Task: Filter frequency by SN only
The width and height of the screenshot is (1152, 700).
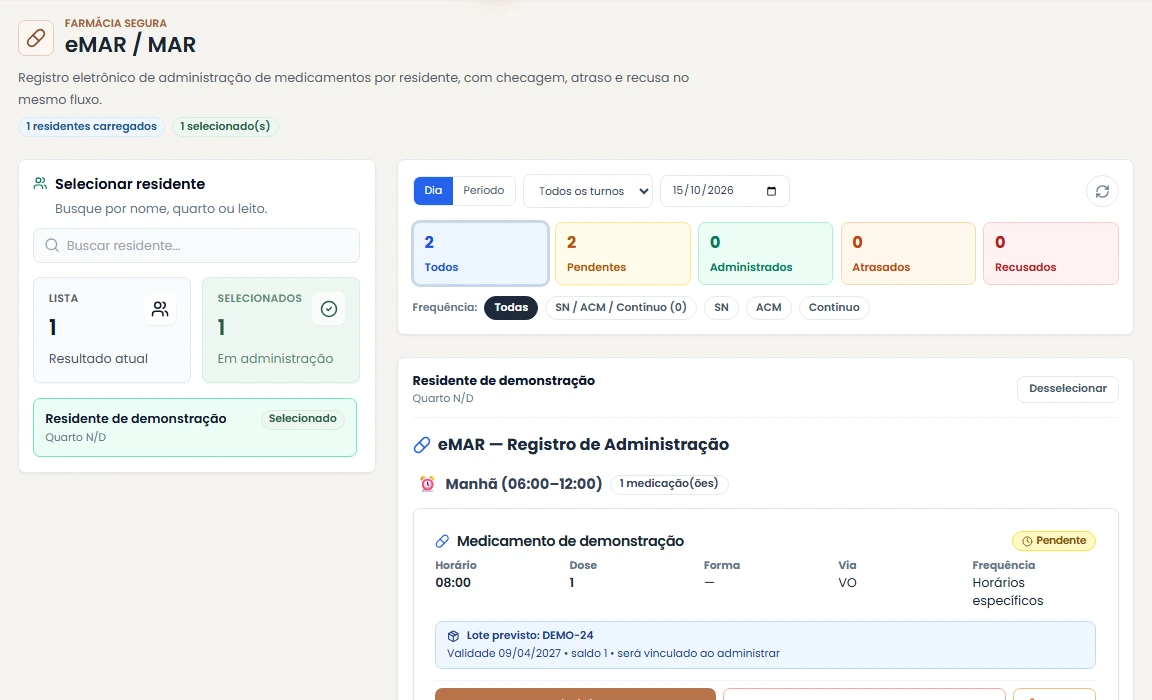Action: [721, 308]
